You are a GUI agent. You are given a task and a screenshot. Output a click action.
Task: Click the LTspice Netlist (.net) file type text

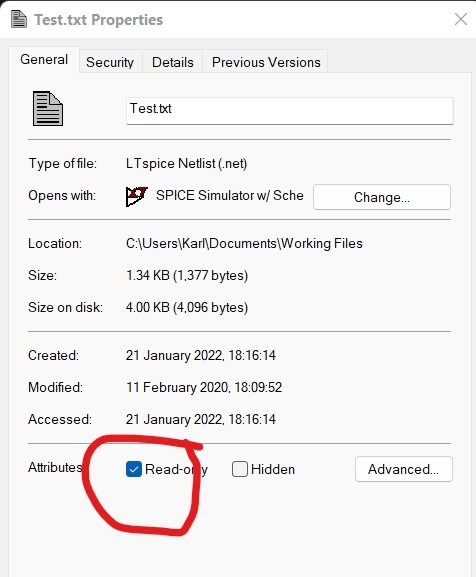[187, 163]
